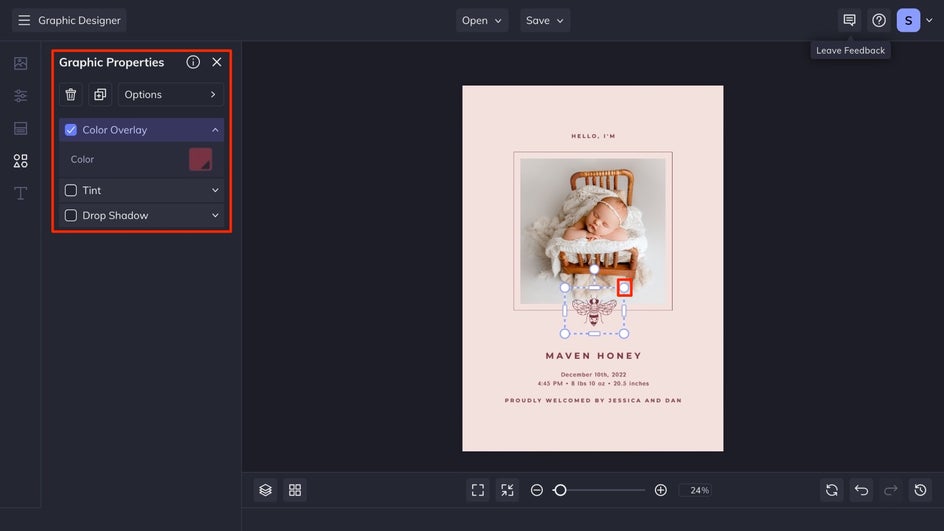Click the fit to screen icon
The height and width of the screenshot is (531, 944).
tap(478, 490)
